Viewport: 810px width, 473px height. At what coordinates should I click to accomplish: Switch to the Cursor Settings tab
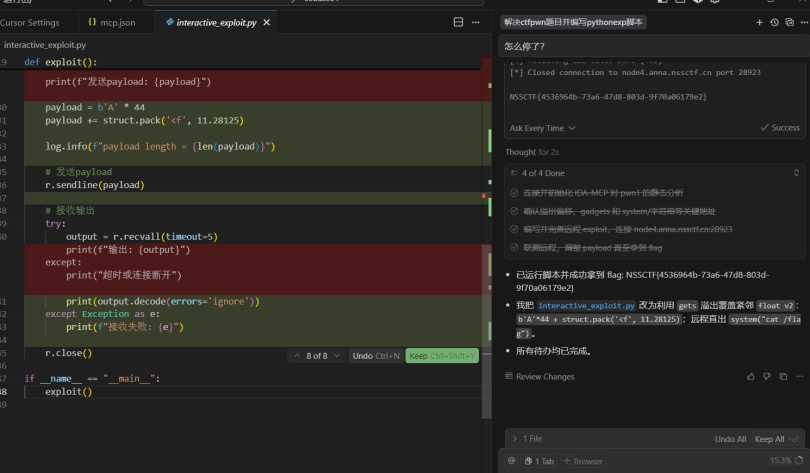click(x=30, y=22)
